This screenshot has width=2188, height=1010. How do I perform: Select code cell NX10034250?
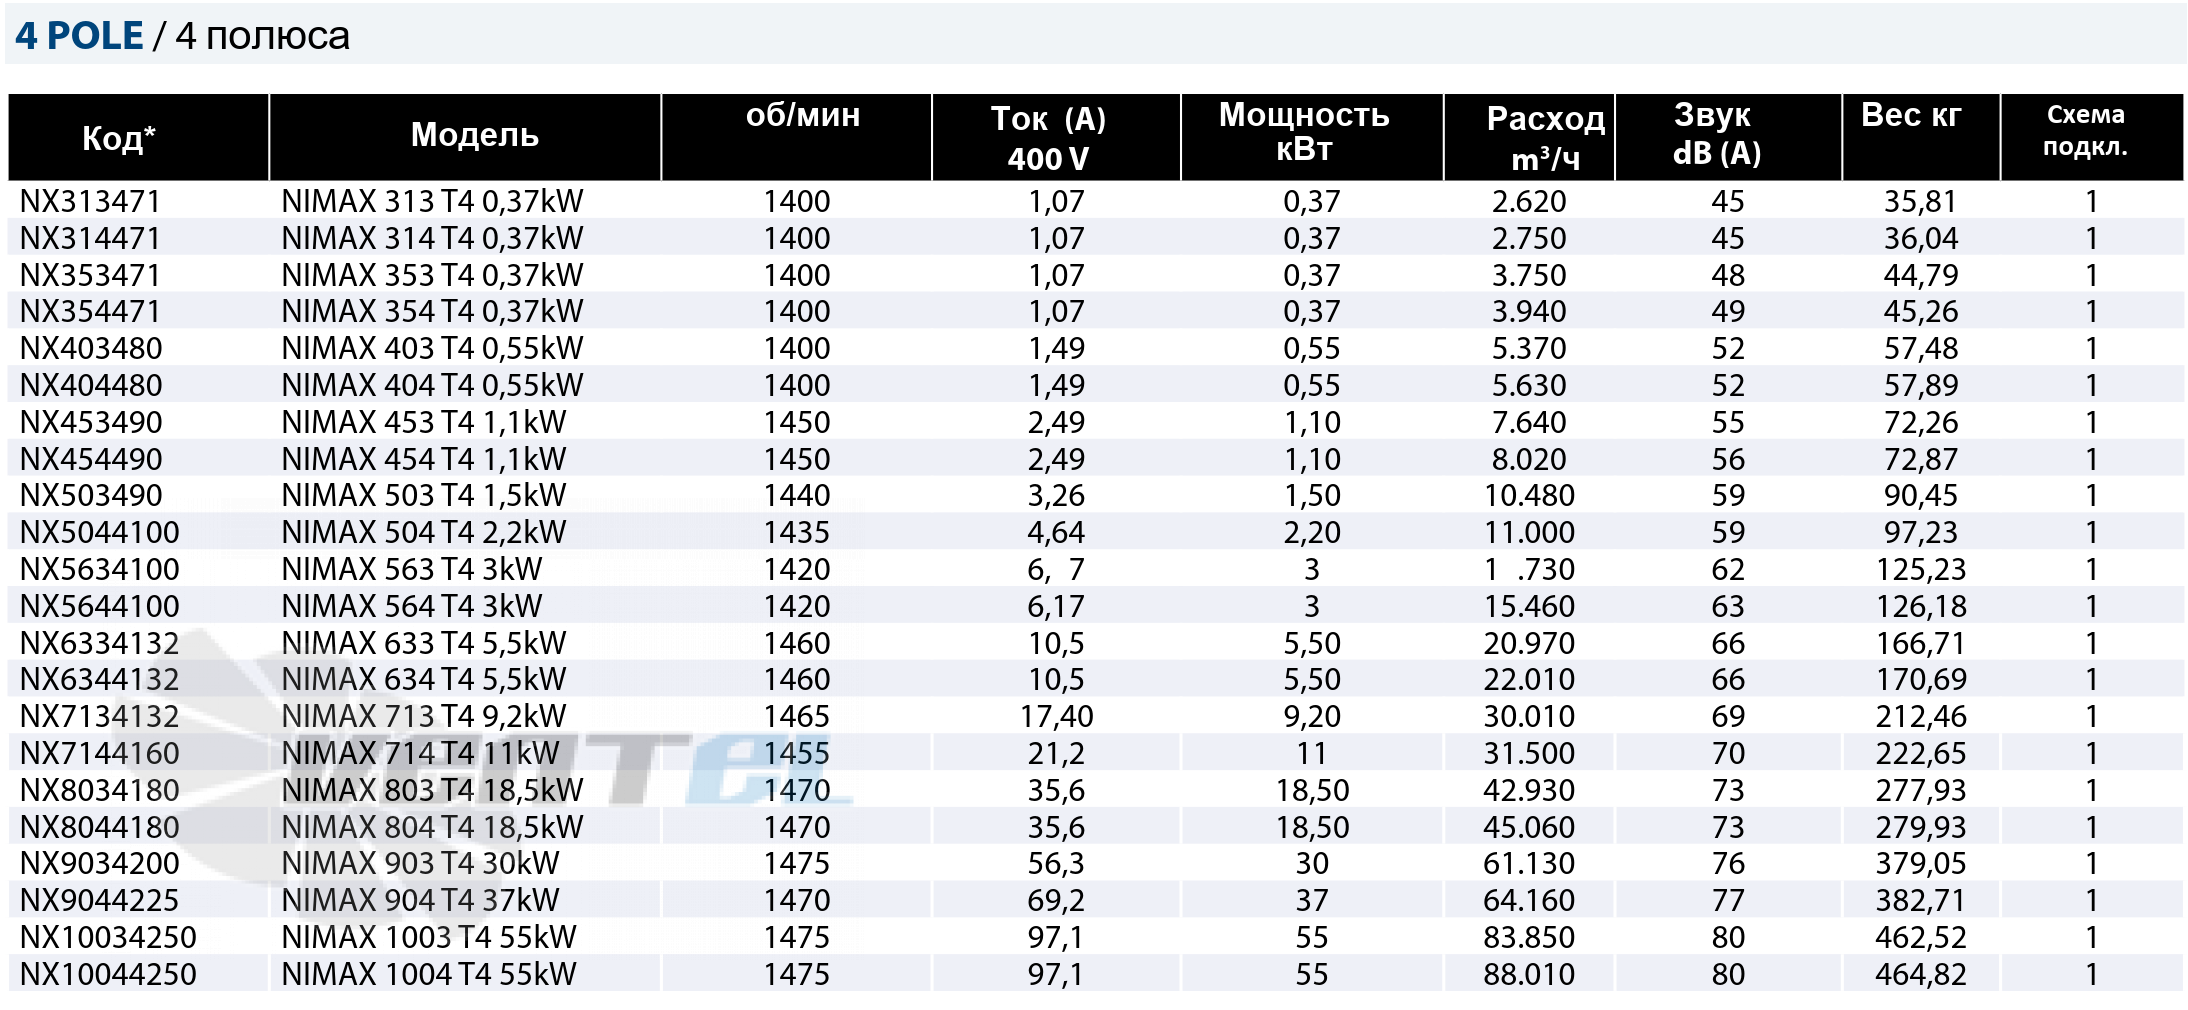pyautogui.click(x=108, y=937)
